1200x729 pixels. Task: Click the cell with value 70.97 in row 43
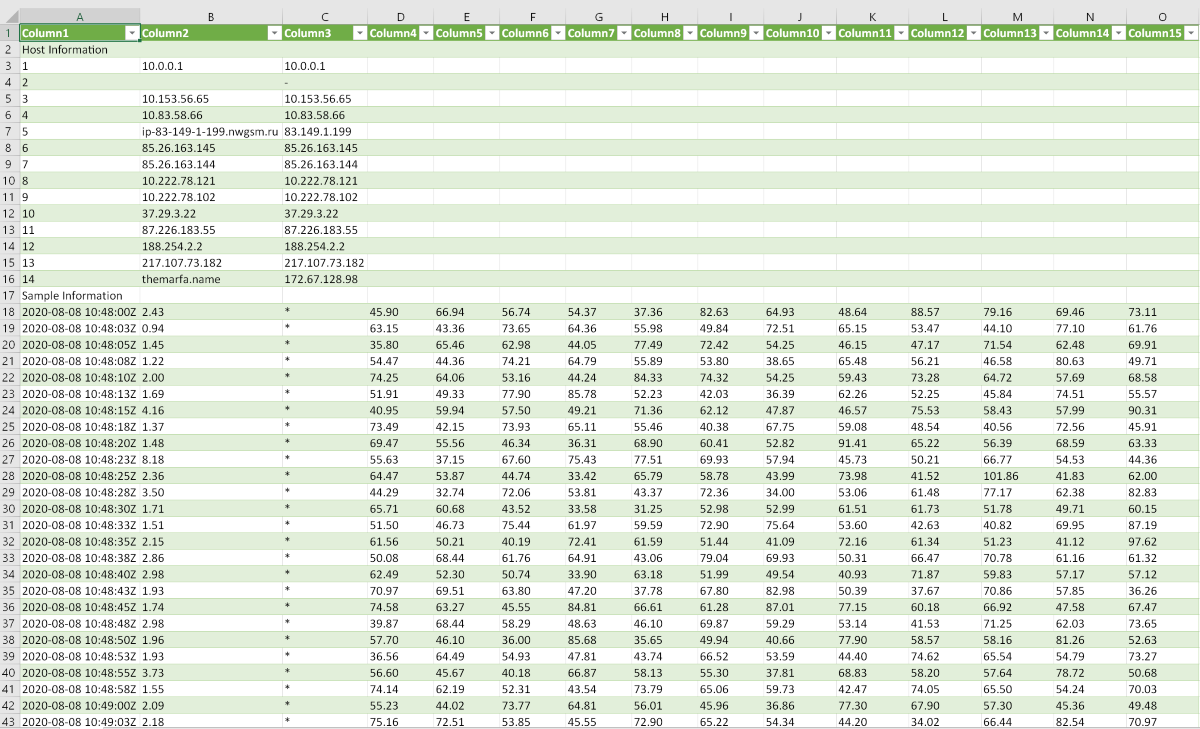(x=1162, y=722)
